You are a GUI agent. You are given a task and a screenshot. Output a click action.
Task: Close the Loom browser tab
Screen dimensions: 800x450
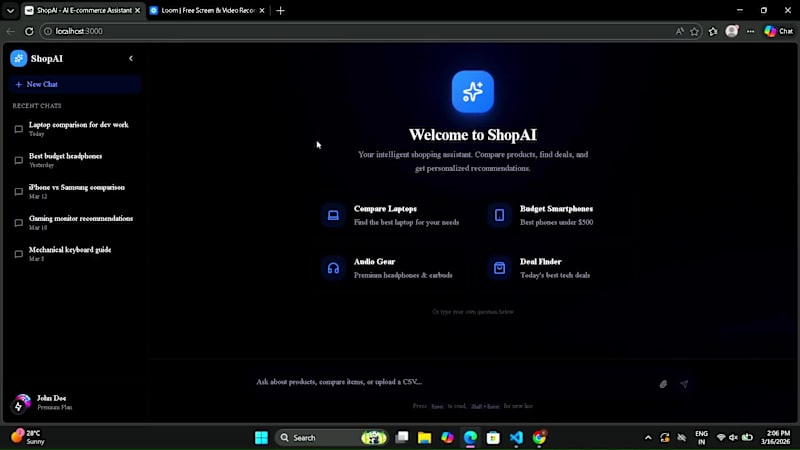pyautogui.click(x=262, y=10)
